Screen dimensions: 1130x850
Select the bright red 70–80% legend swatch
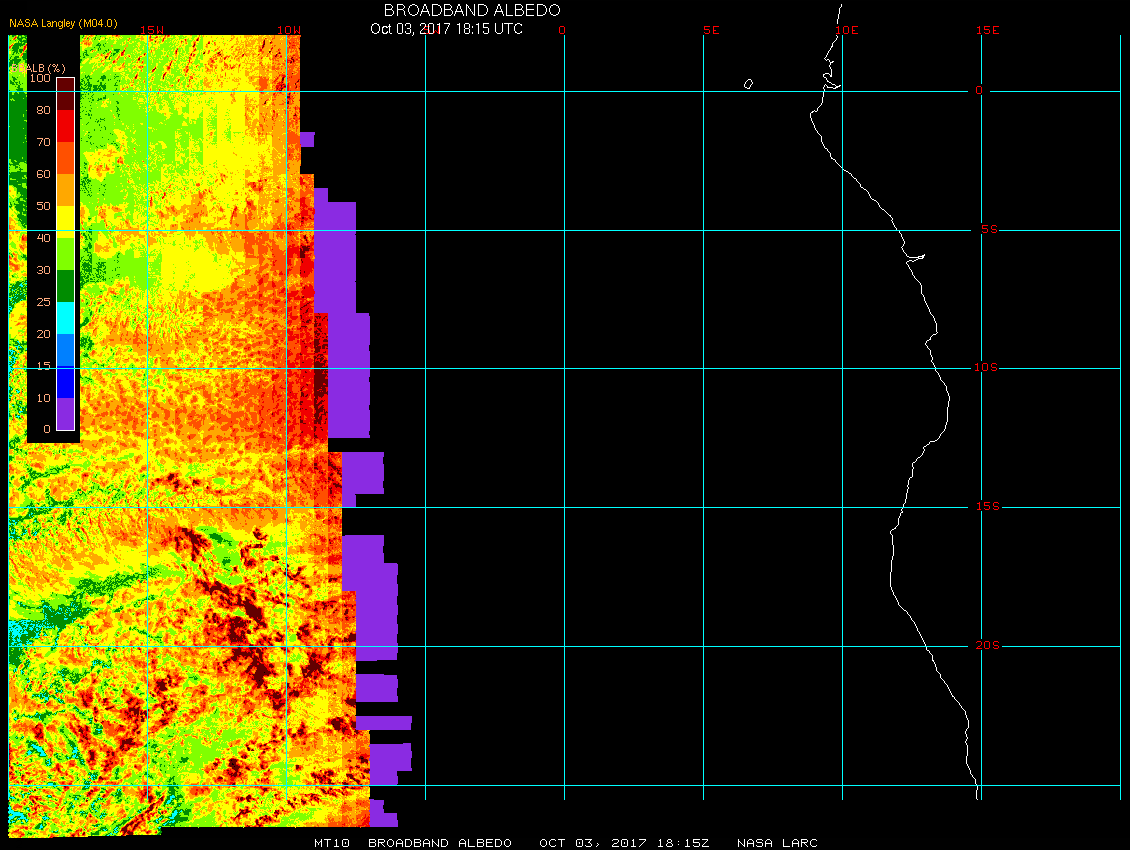[x=65, y=126]
